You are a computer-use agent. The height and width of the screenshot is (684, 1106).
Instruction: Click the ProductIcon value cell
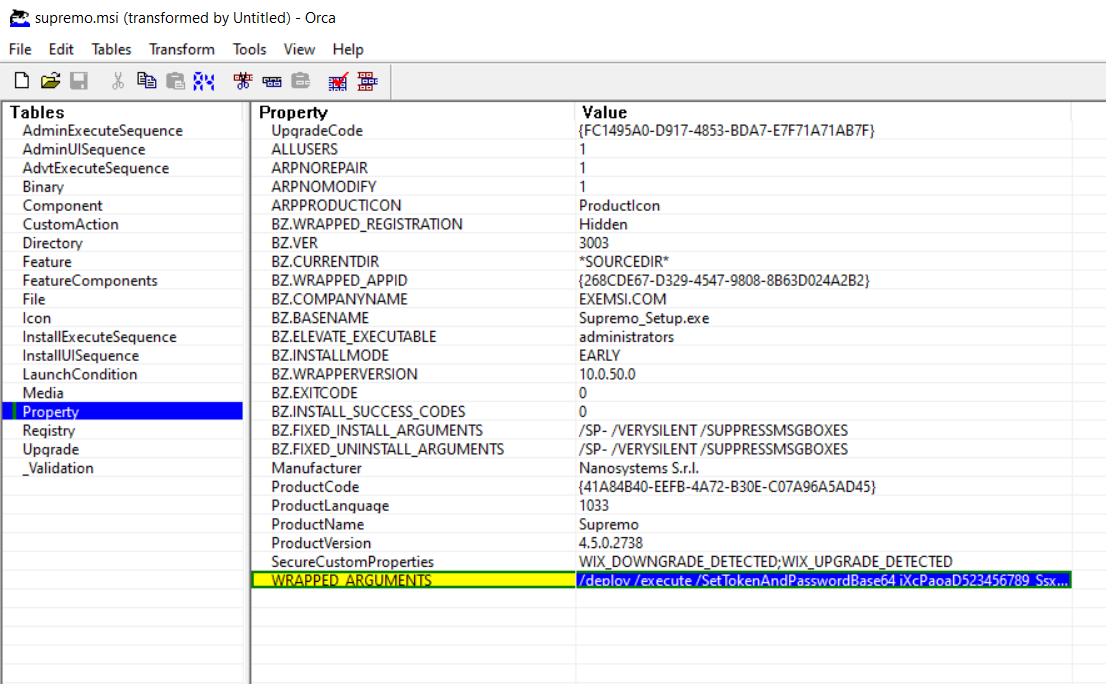tap(619, 205)
